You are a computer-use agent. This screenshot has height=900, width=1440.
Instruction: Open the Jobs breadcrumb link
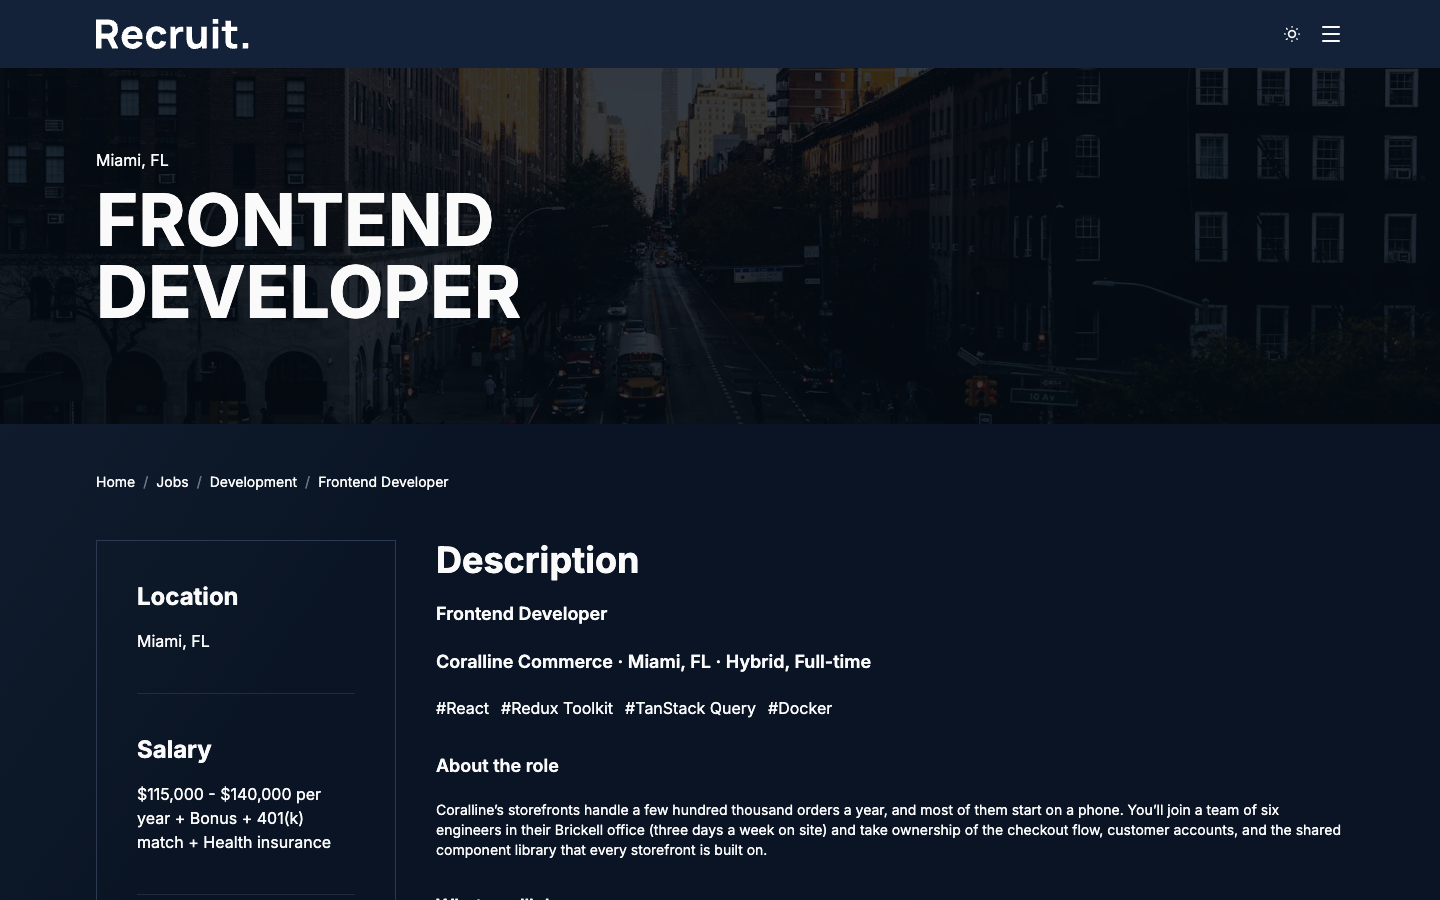pos(172,482)
